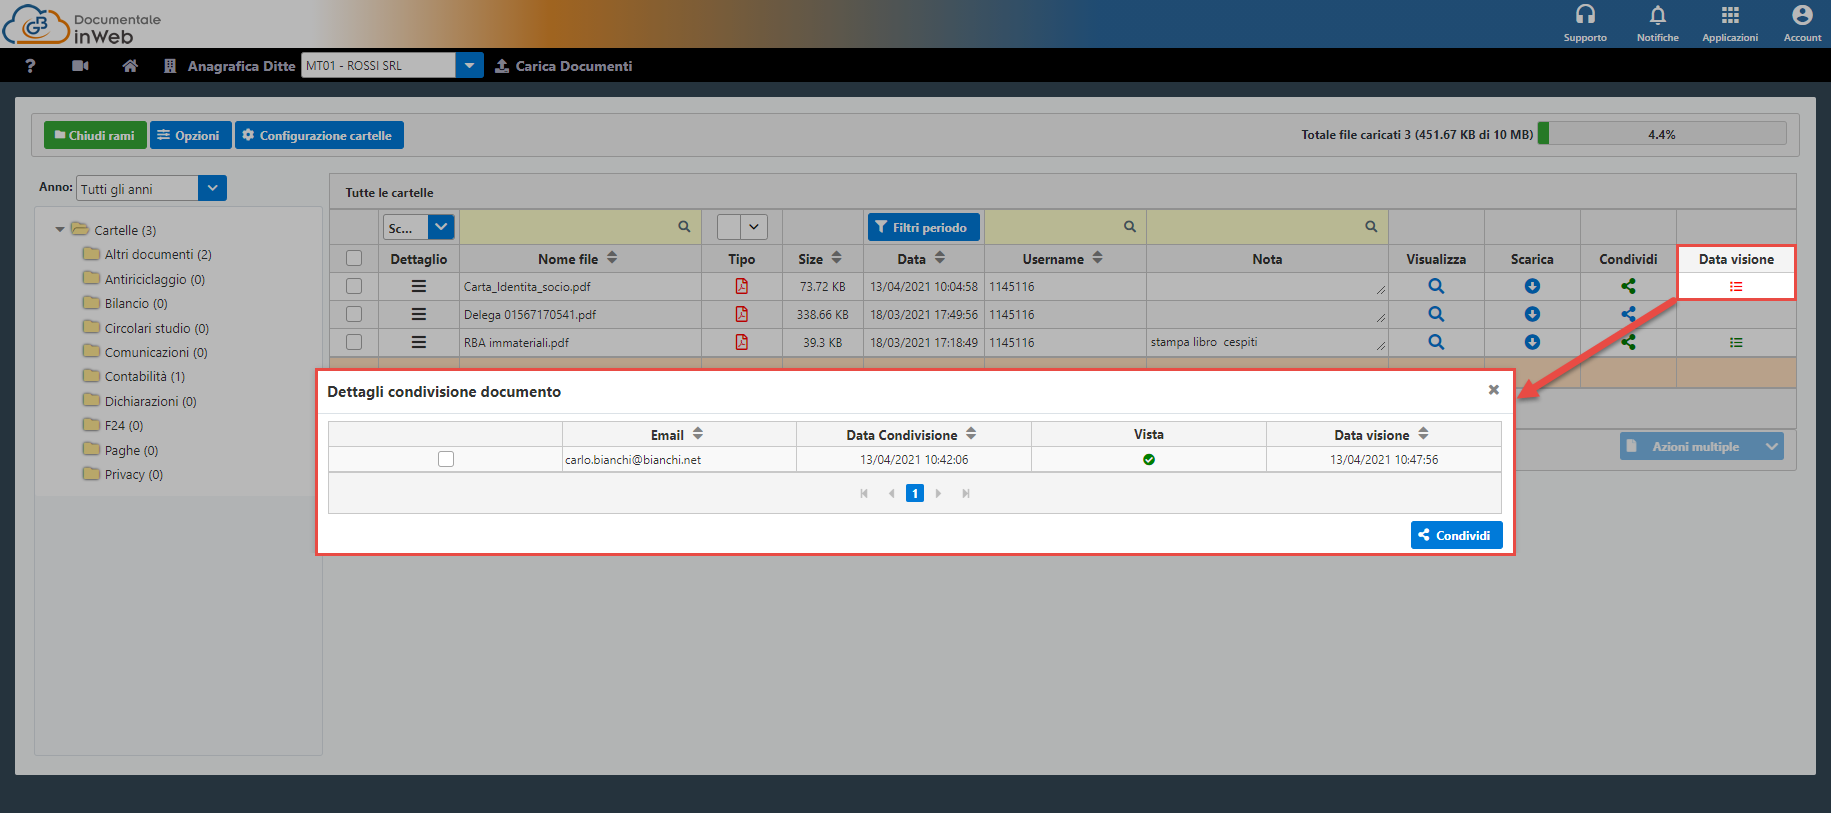Image resolution: width=1831 pixels, height=813 pixels.
Task: Open detail menu for RBA immateriali.pdf
Action: pyautogui.click(x=419, y=342)
